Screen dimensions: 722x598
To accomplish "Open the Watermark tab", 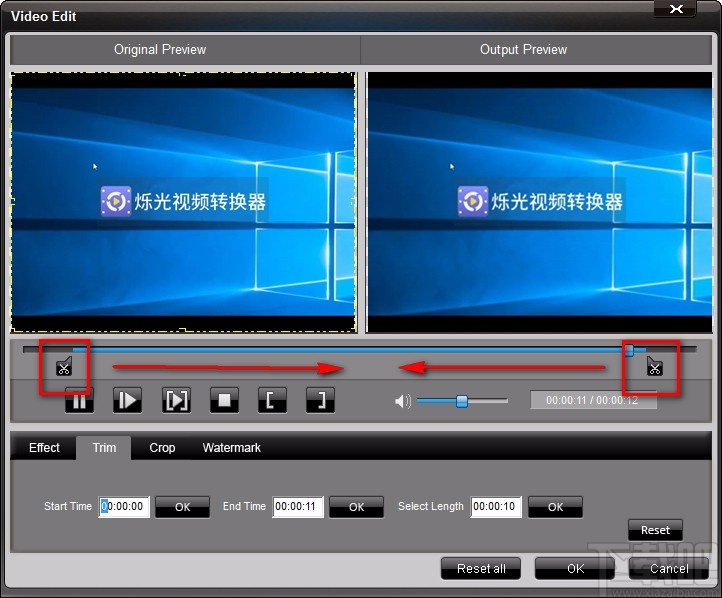I will (x=232, y=447).
